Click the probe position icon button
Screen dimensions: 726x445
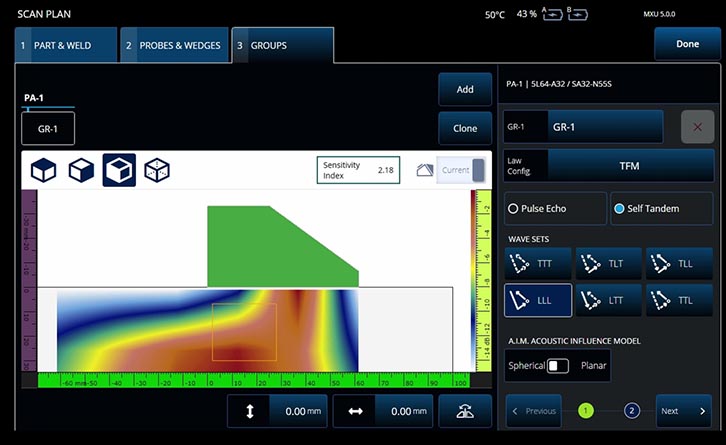465,411
